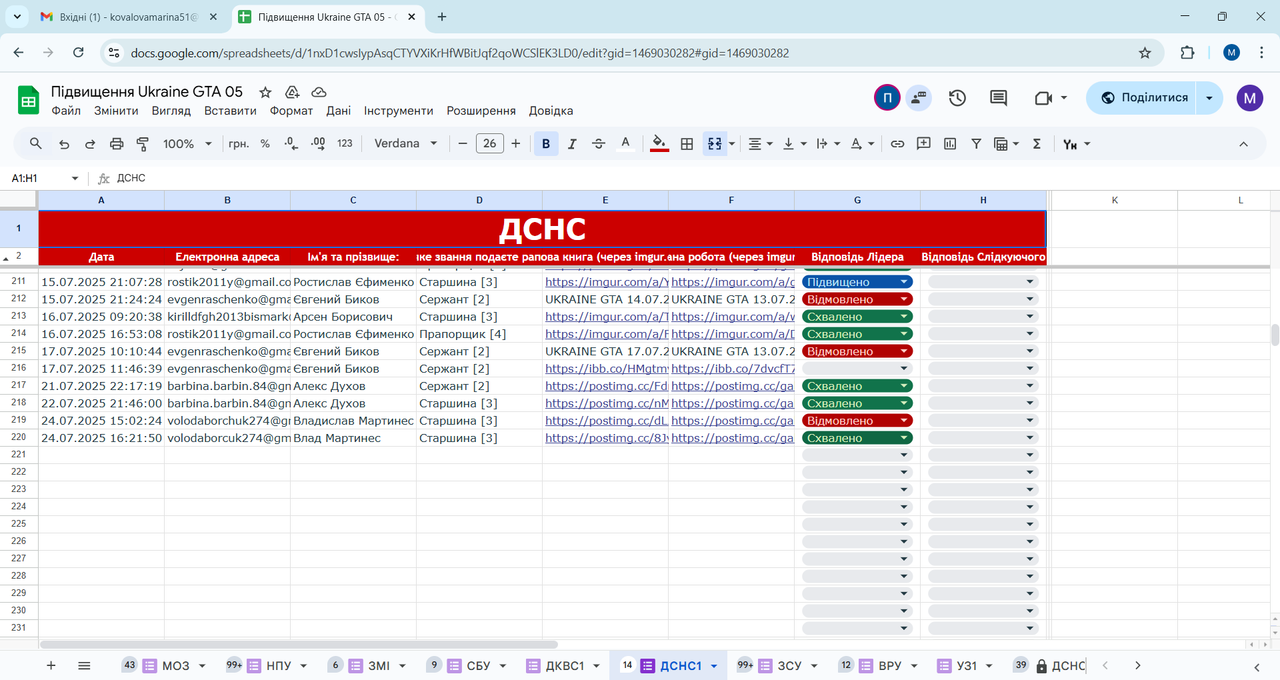The width and height of the screenshot is (1280, 680).
Task: Switch to the МОЗ sheet tab
Action: pos(175,665)
